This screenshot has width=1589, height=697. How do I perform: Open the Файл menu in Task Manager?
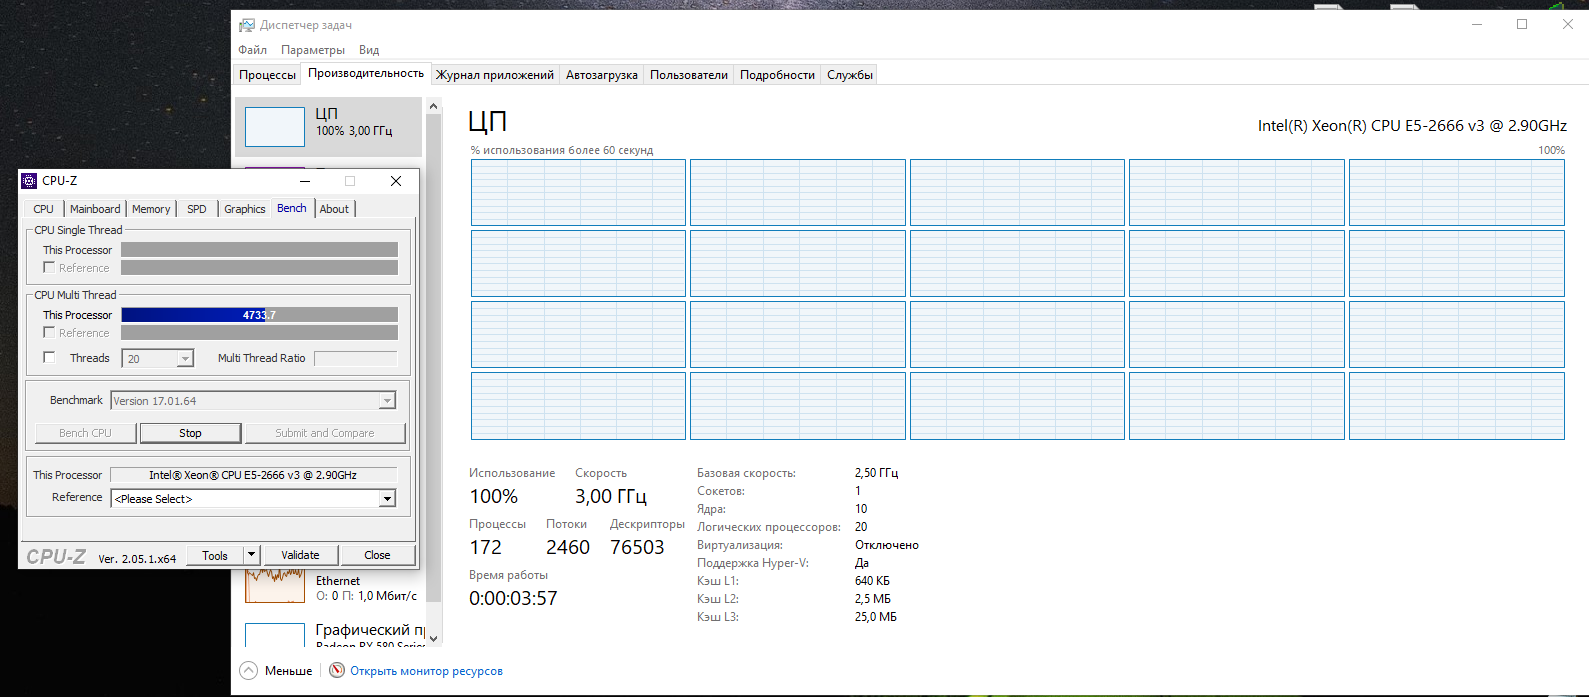[x=252, y=50]
